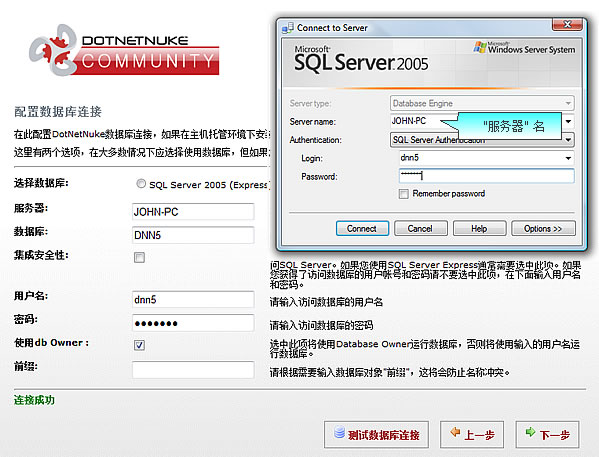
Task: Close the Connect to Server dialog
Action: click(x=567, y=25)
